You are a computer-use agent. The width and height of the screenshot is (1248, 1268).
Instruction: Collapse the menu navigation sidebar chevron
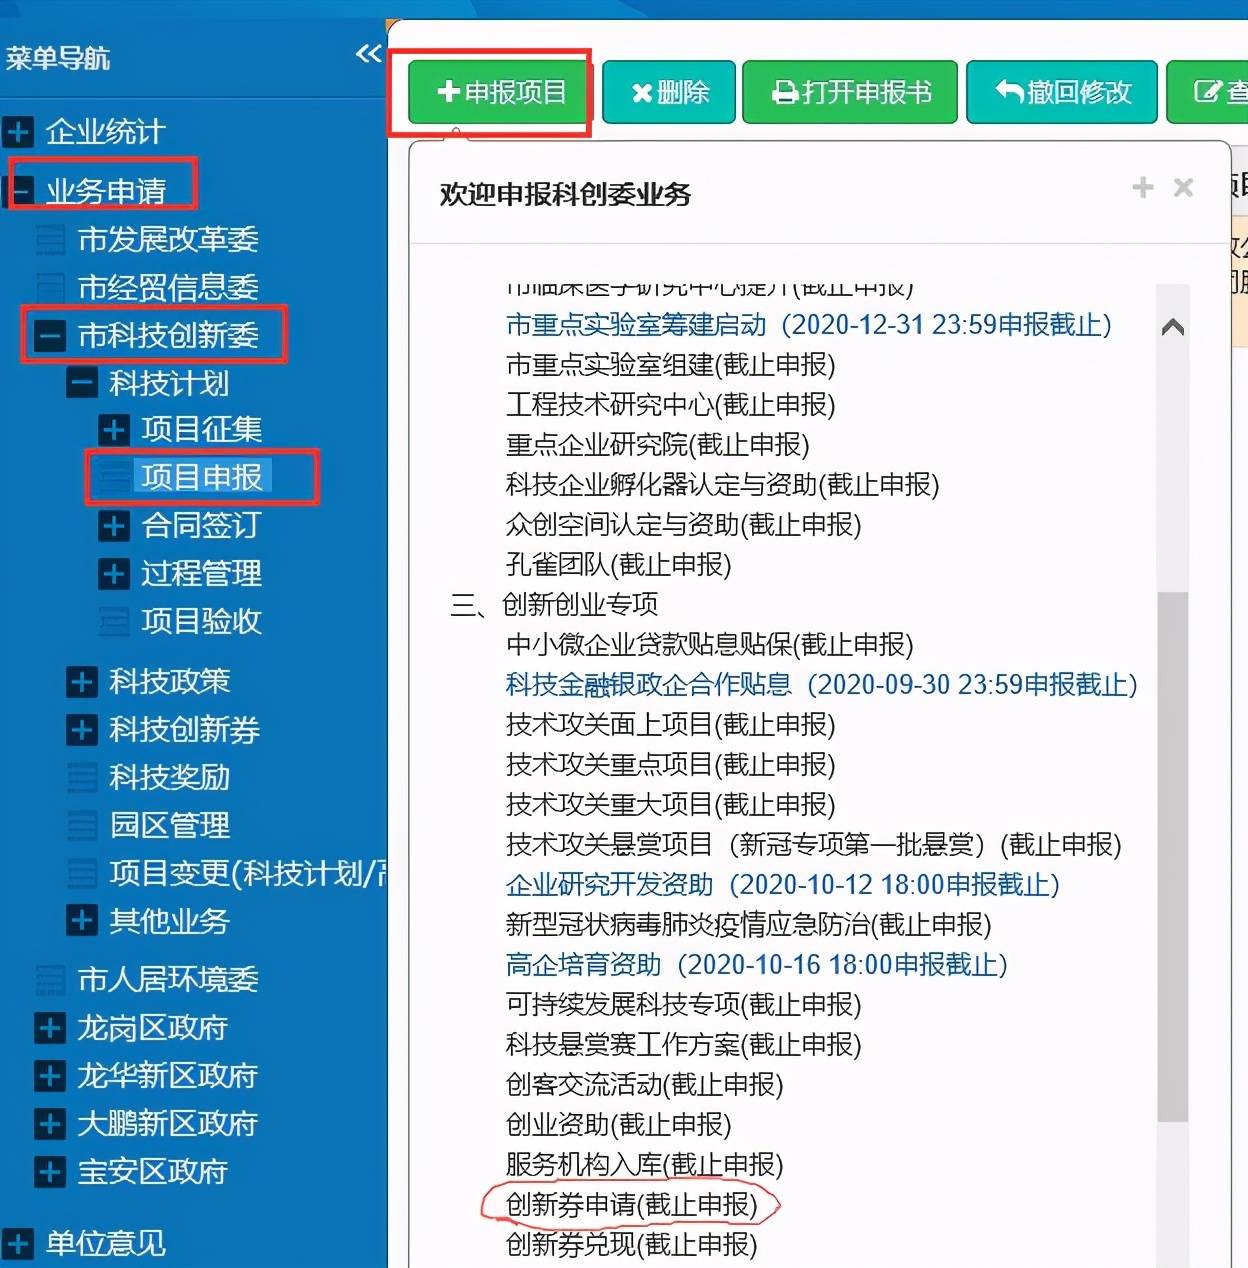click(368, 53)
